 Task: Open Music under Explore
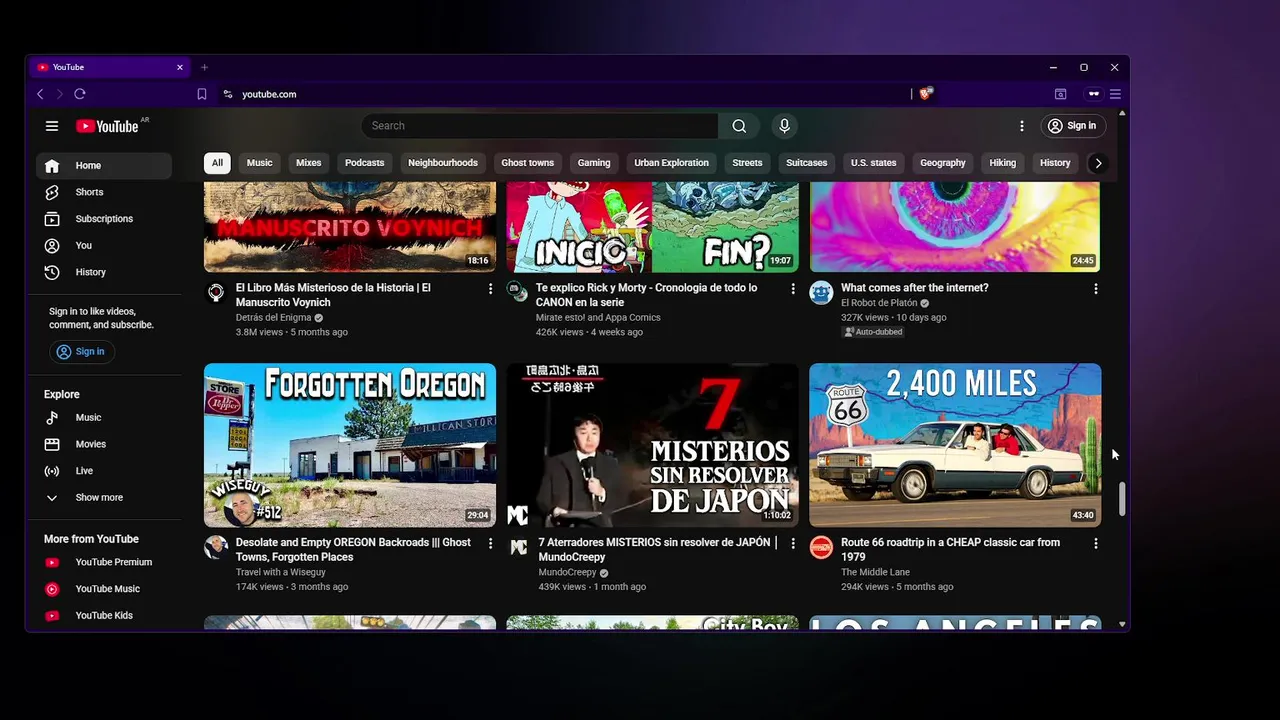pyautogui.click(x=104, y=418)
